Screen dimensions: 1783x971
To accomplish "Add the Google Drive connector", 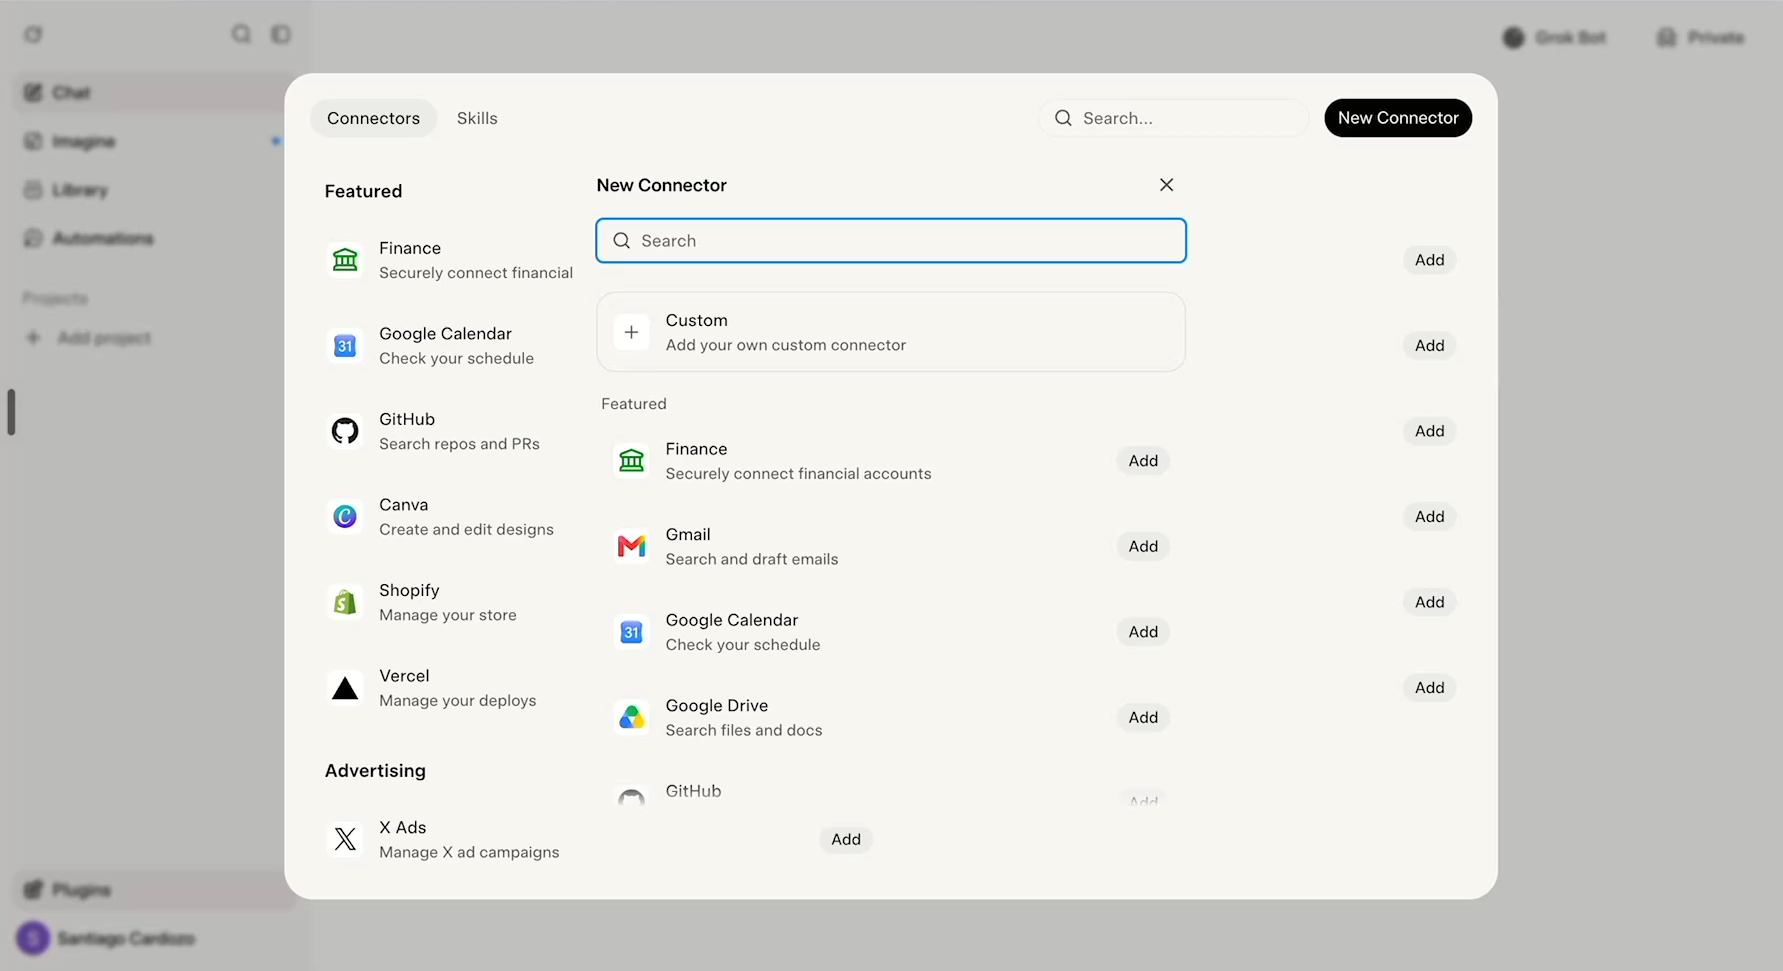I will (1143, 717).
